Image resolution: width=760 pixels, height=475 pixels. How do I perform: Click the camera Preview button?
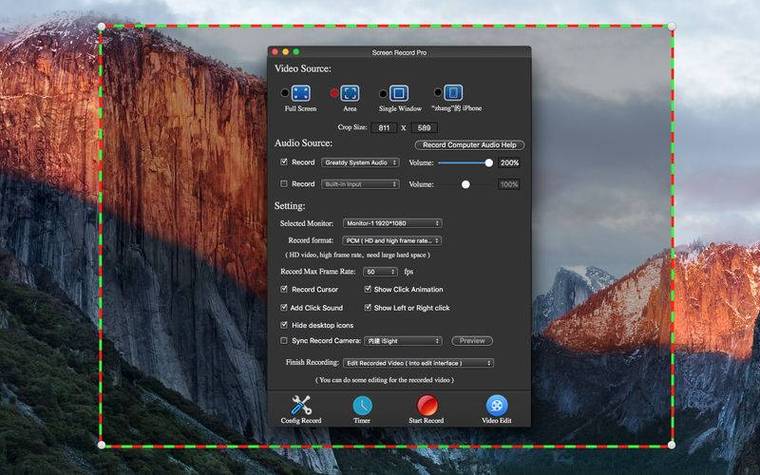472,341
